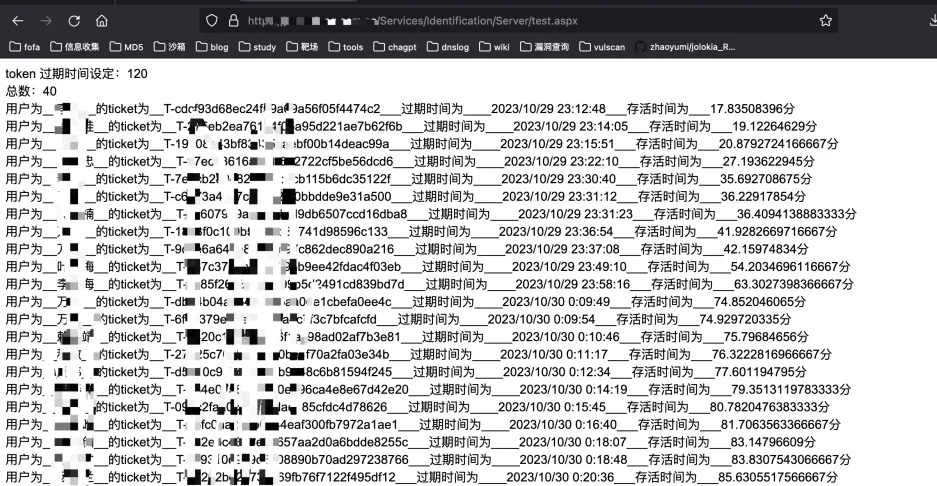Open the tracking protection shield icon
This screenshot has width=937, height=486.
tap(212, 20)
